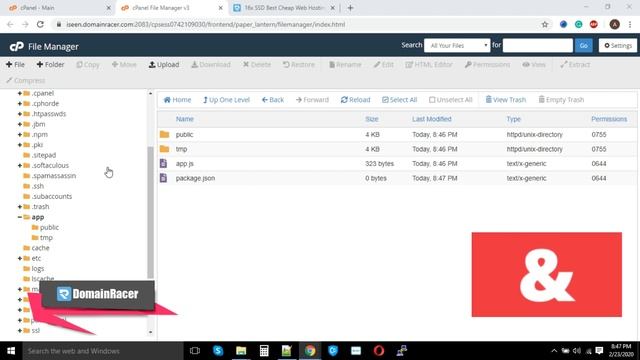
Task: Select the public folder row in list
Action: tap(397, 134)
